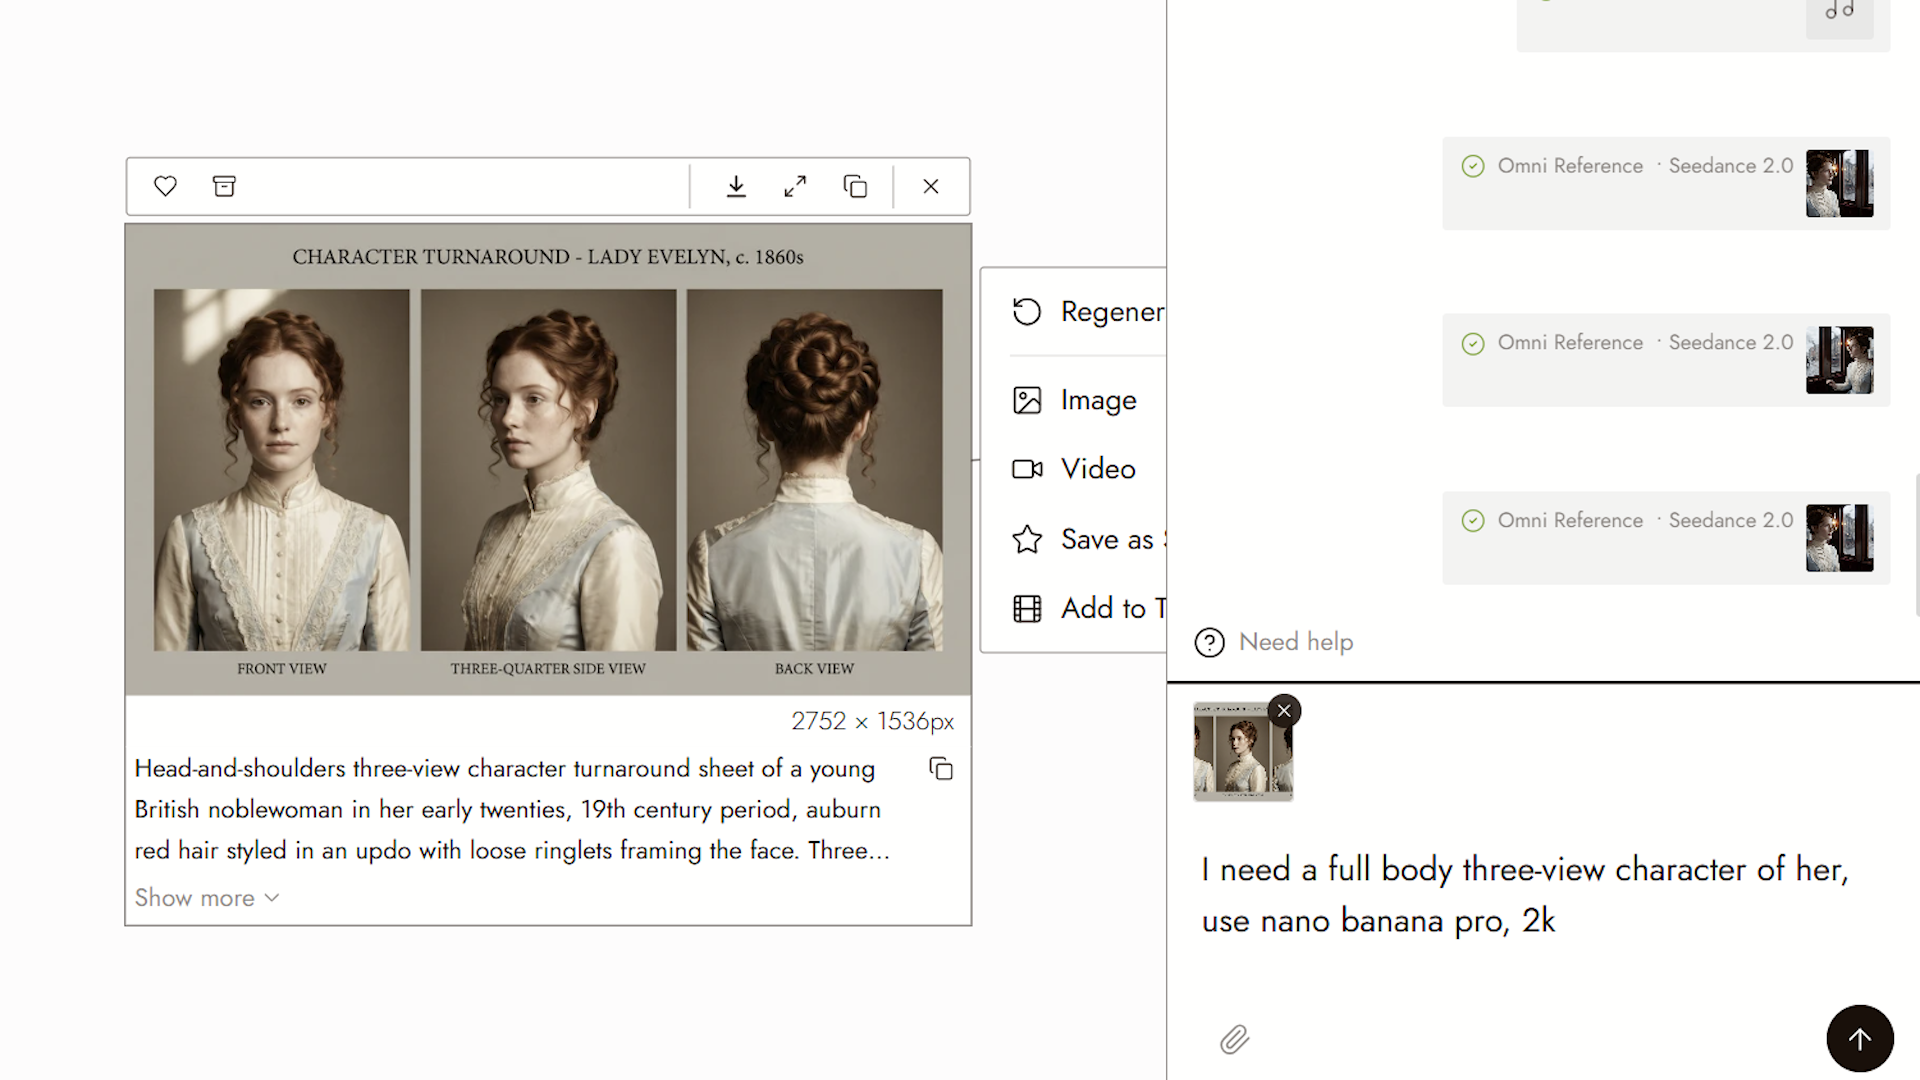Remove the attached reference thumbnail
The image size is (1920, 1080).
[x=1284, y=711]
